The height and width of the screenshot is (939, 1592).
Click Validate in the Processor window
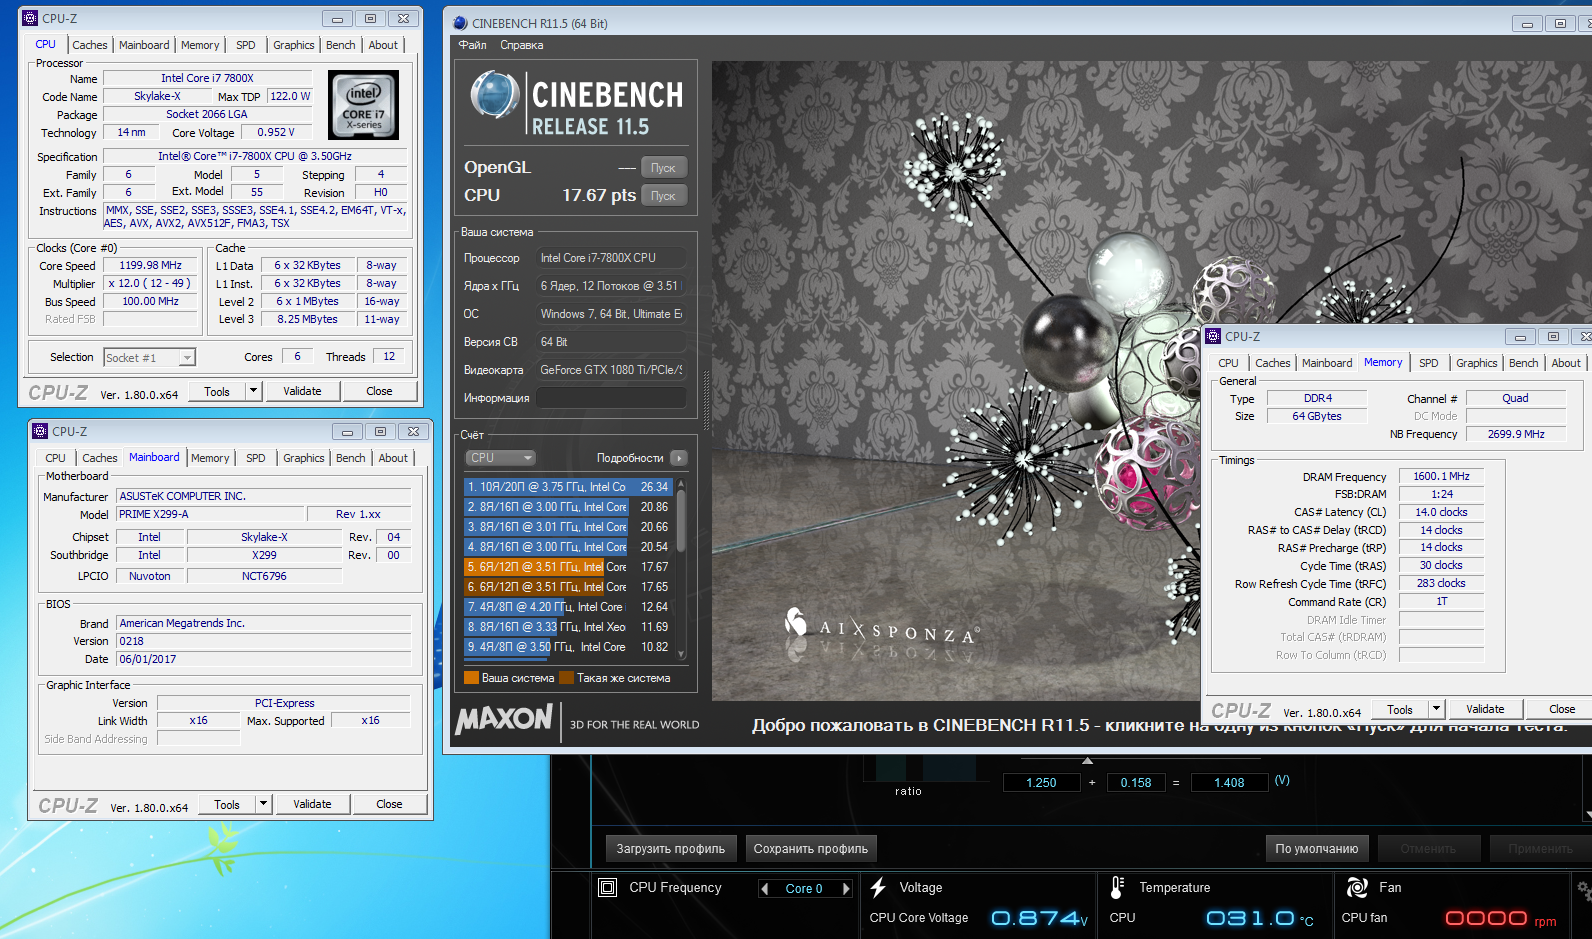[302, 391]
